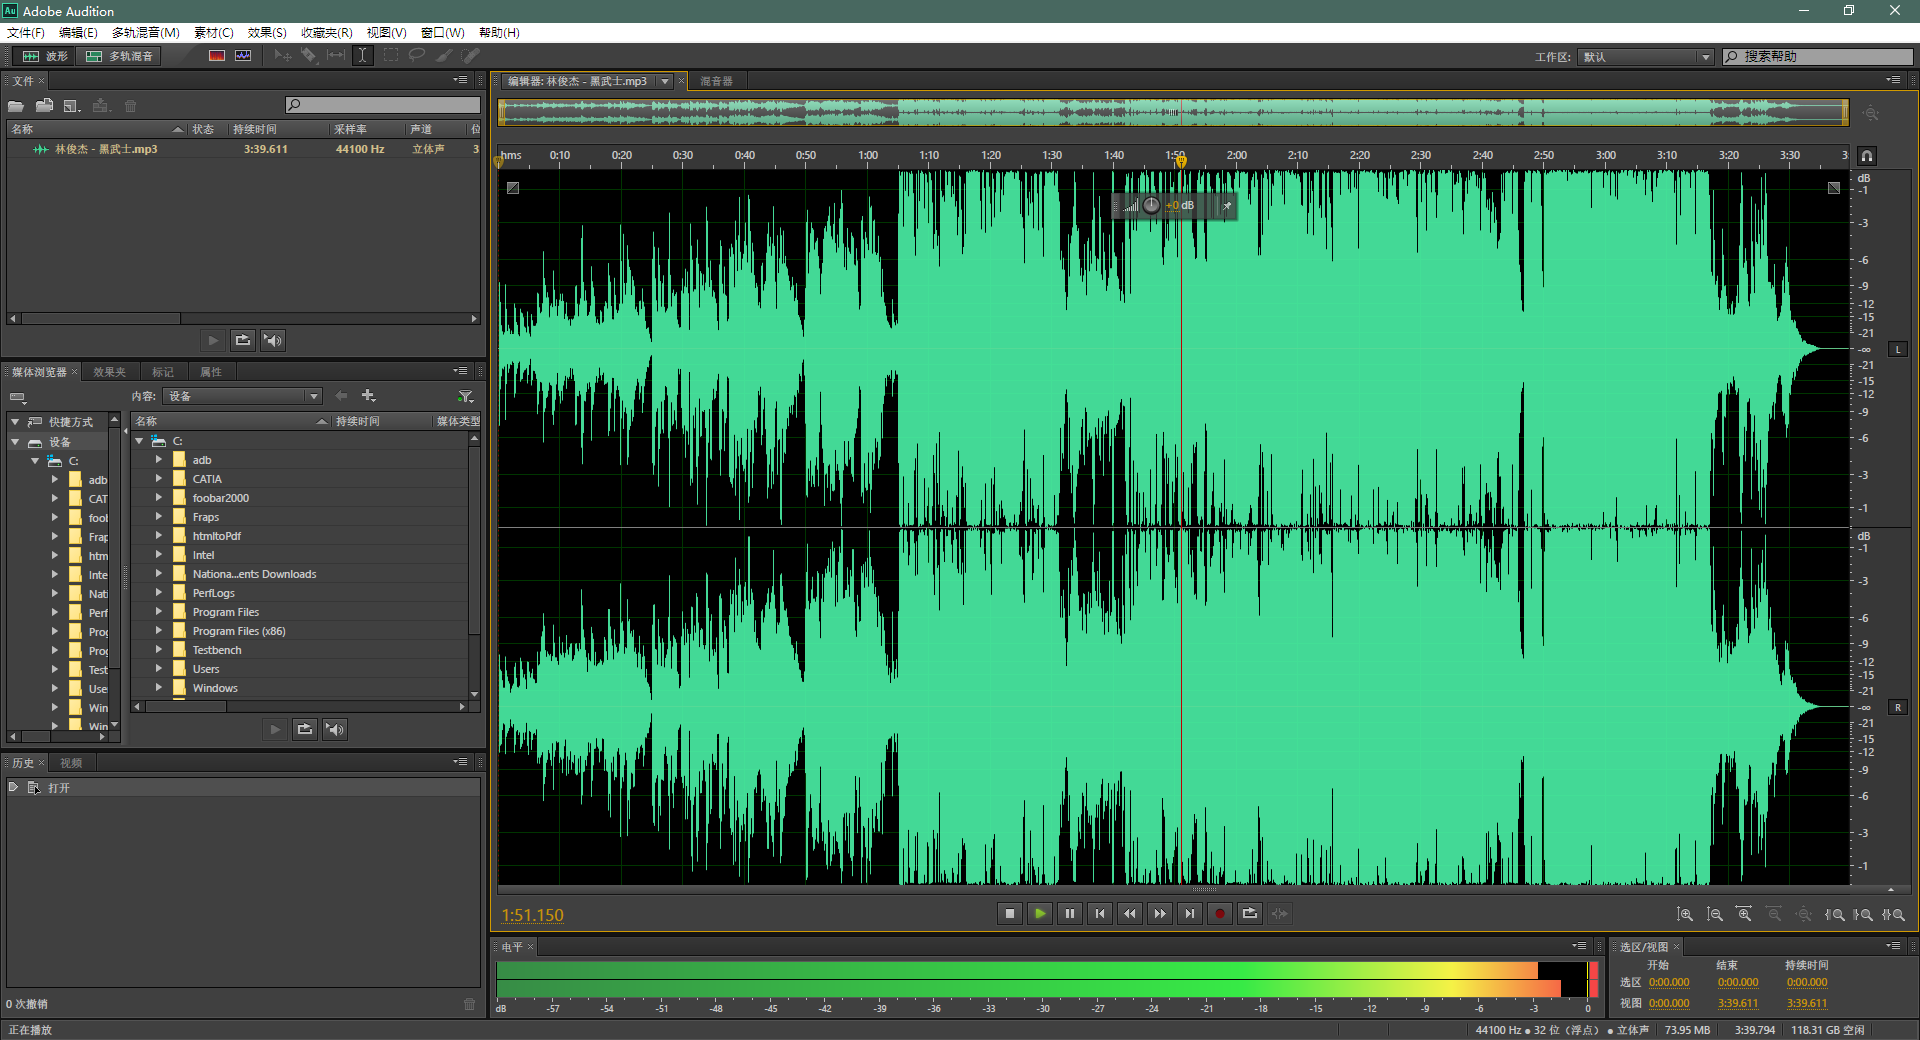Image resolution: width=1920 pixels, height=1040 pixels.
Task: Open the 内容 devices dropdown
Action: pyautogui.click(x=242, y=396)
